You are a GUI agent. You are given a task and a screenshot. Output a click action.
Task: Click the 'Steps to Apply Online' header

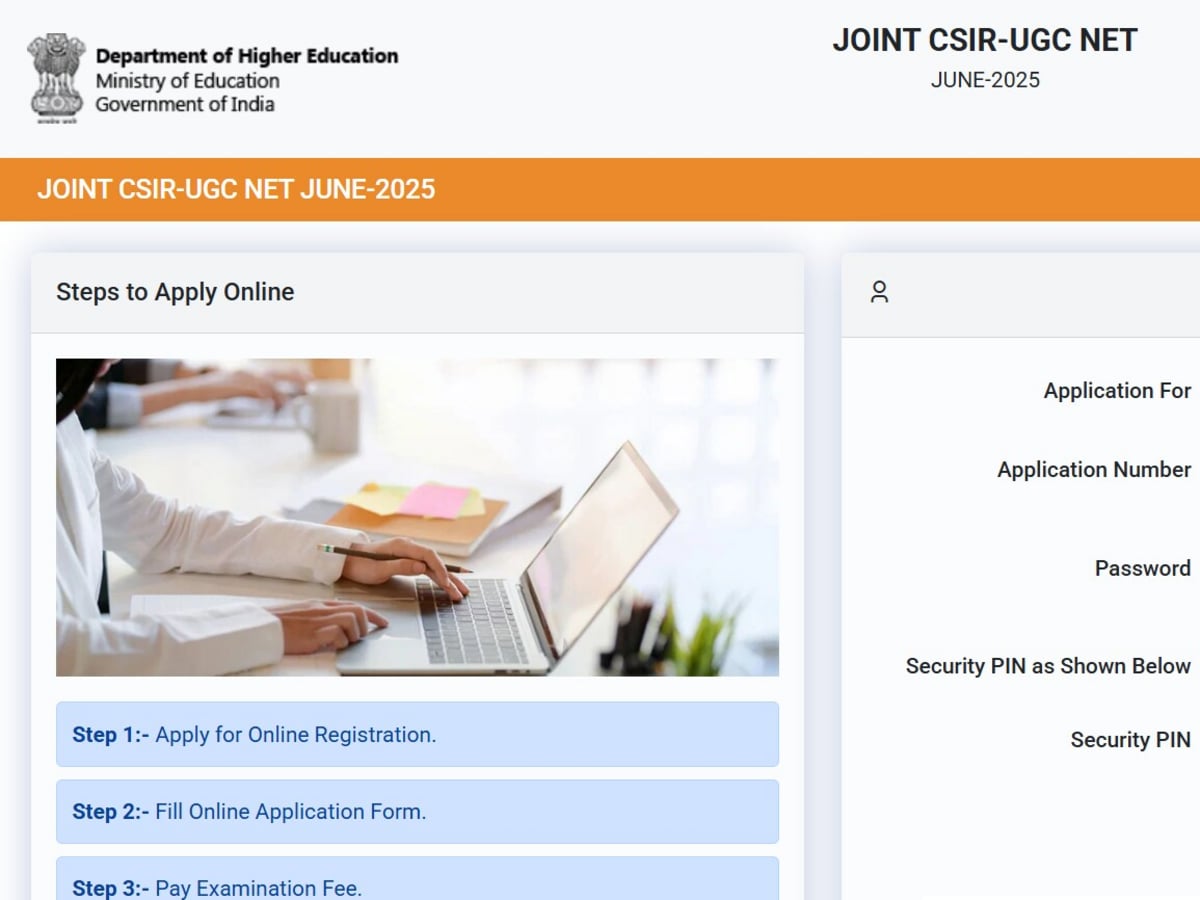(x=175, y=292)
